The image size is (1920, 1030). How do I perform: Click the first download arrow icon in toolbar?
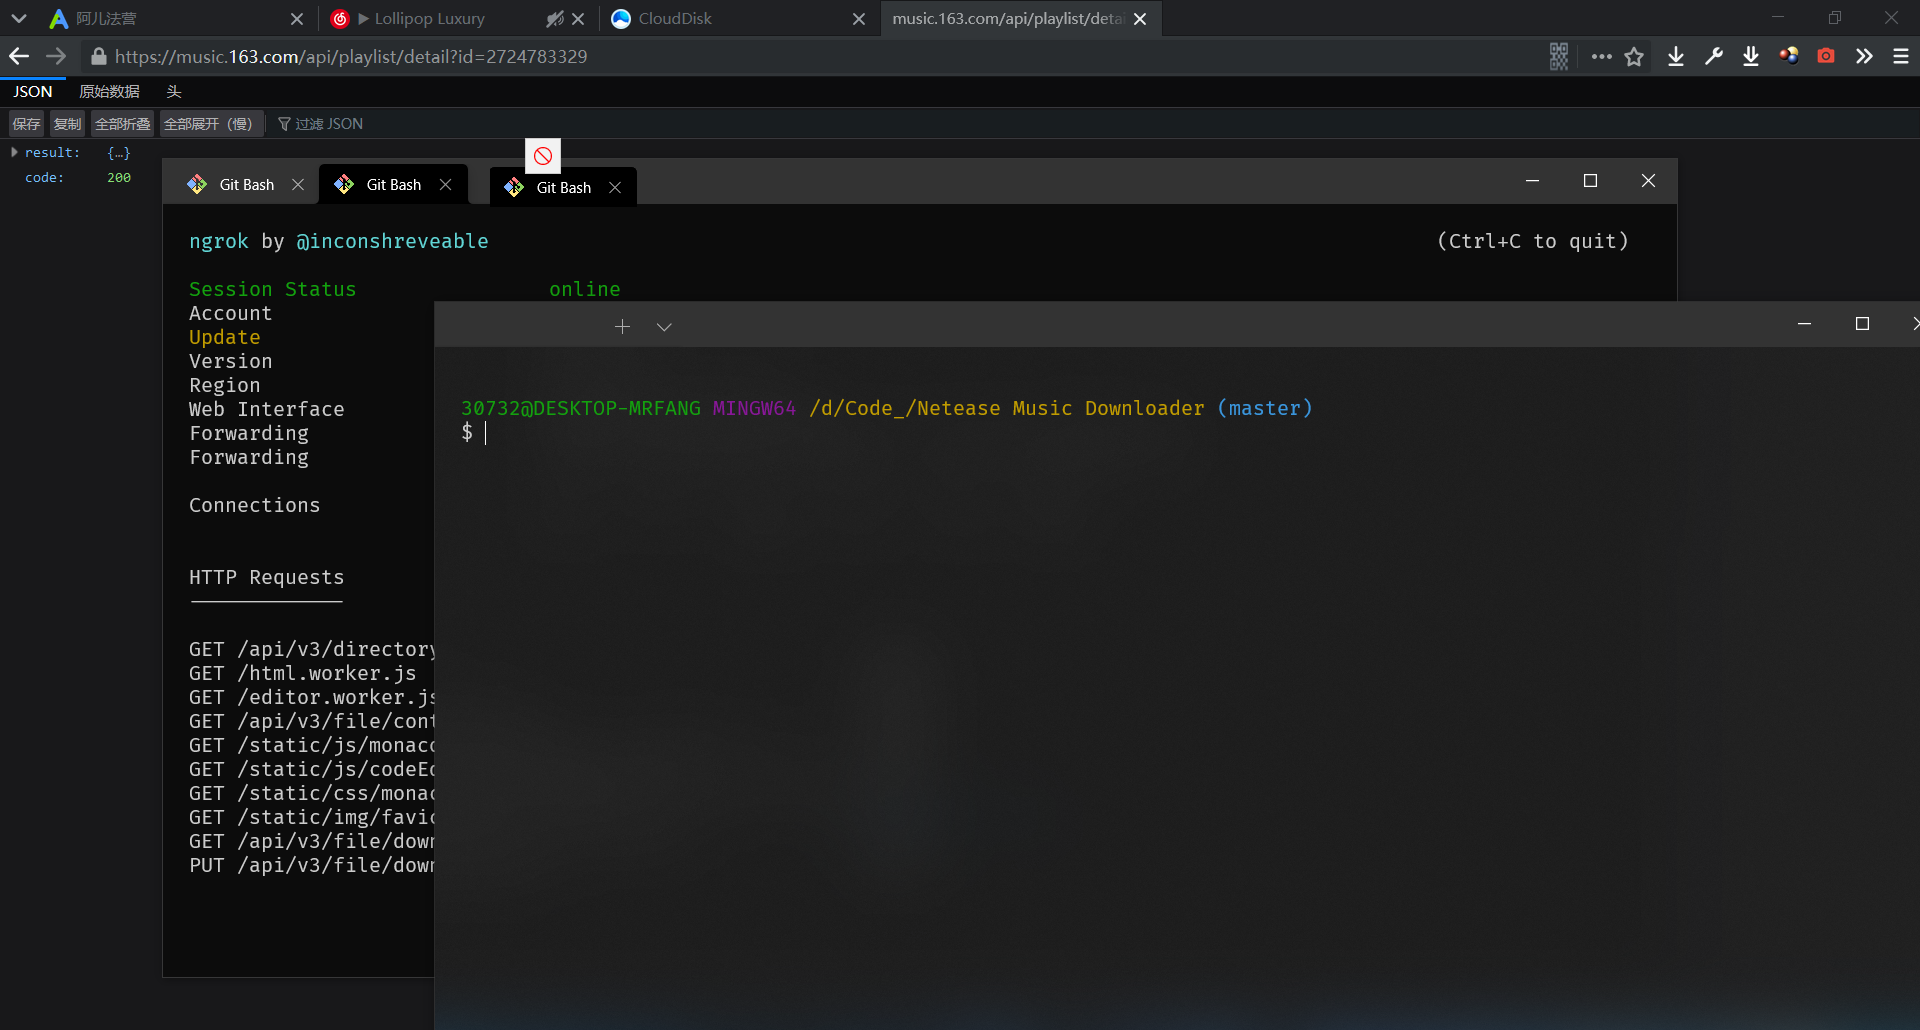click(x=1675, y=56)
